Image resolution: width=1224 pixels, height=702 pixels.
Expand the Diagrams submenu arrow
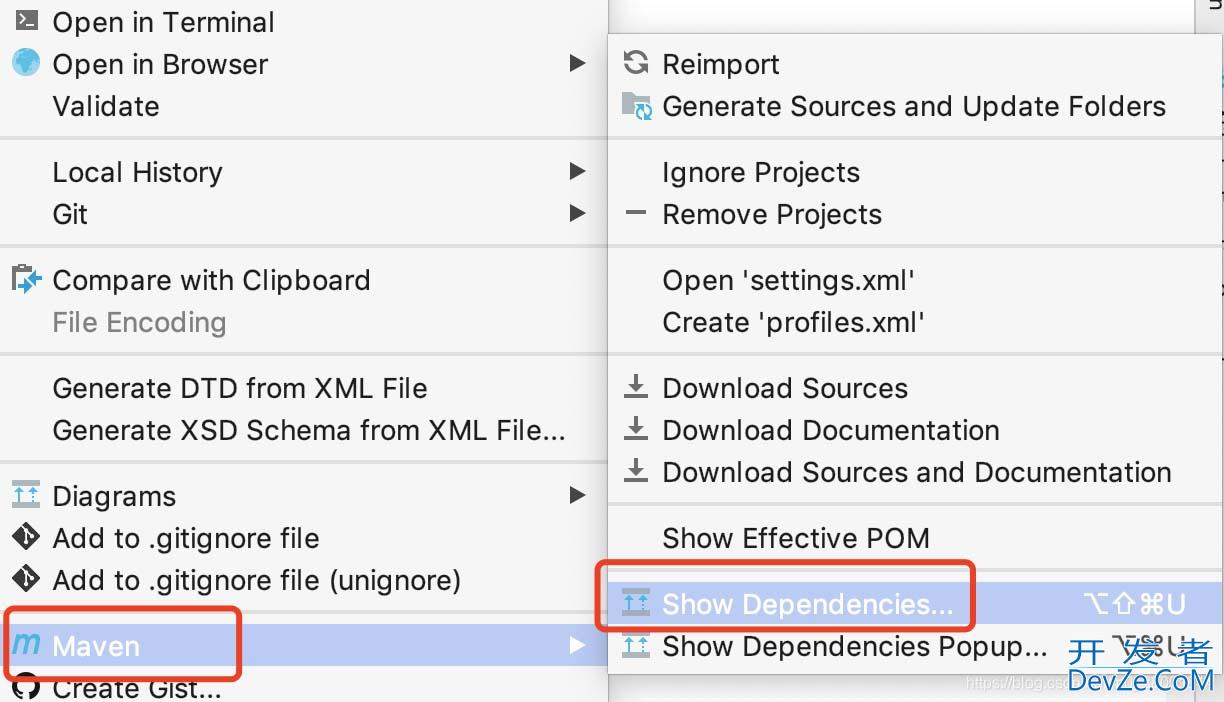click(577, 496)
